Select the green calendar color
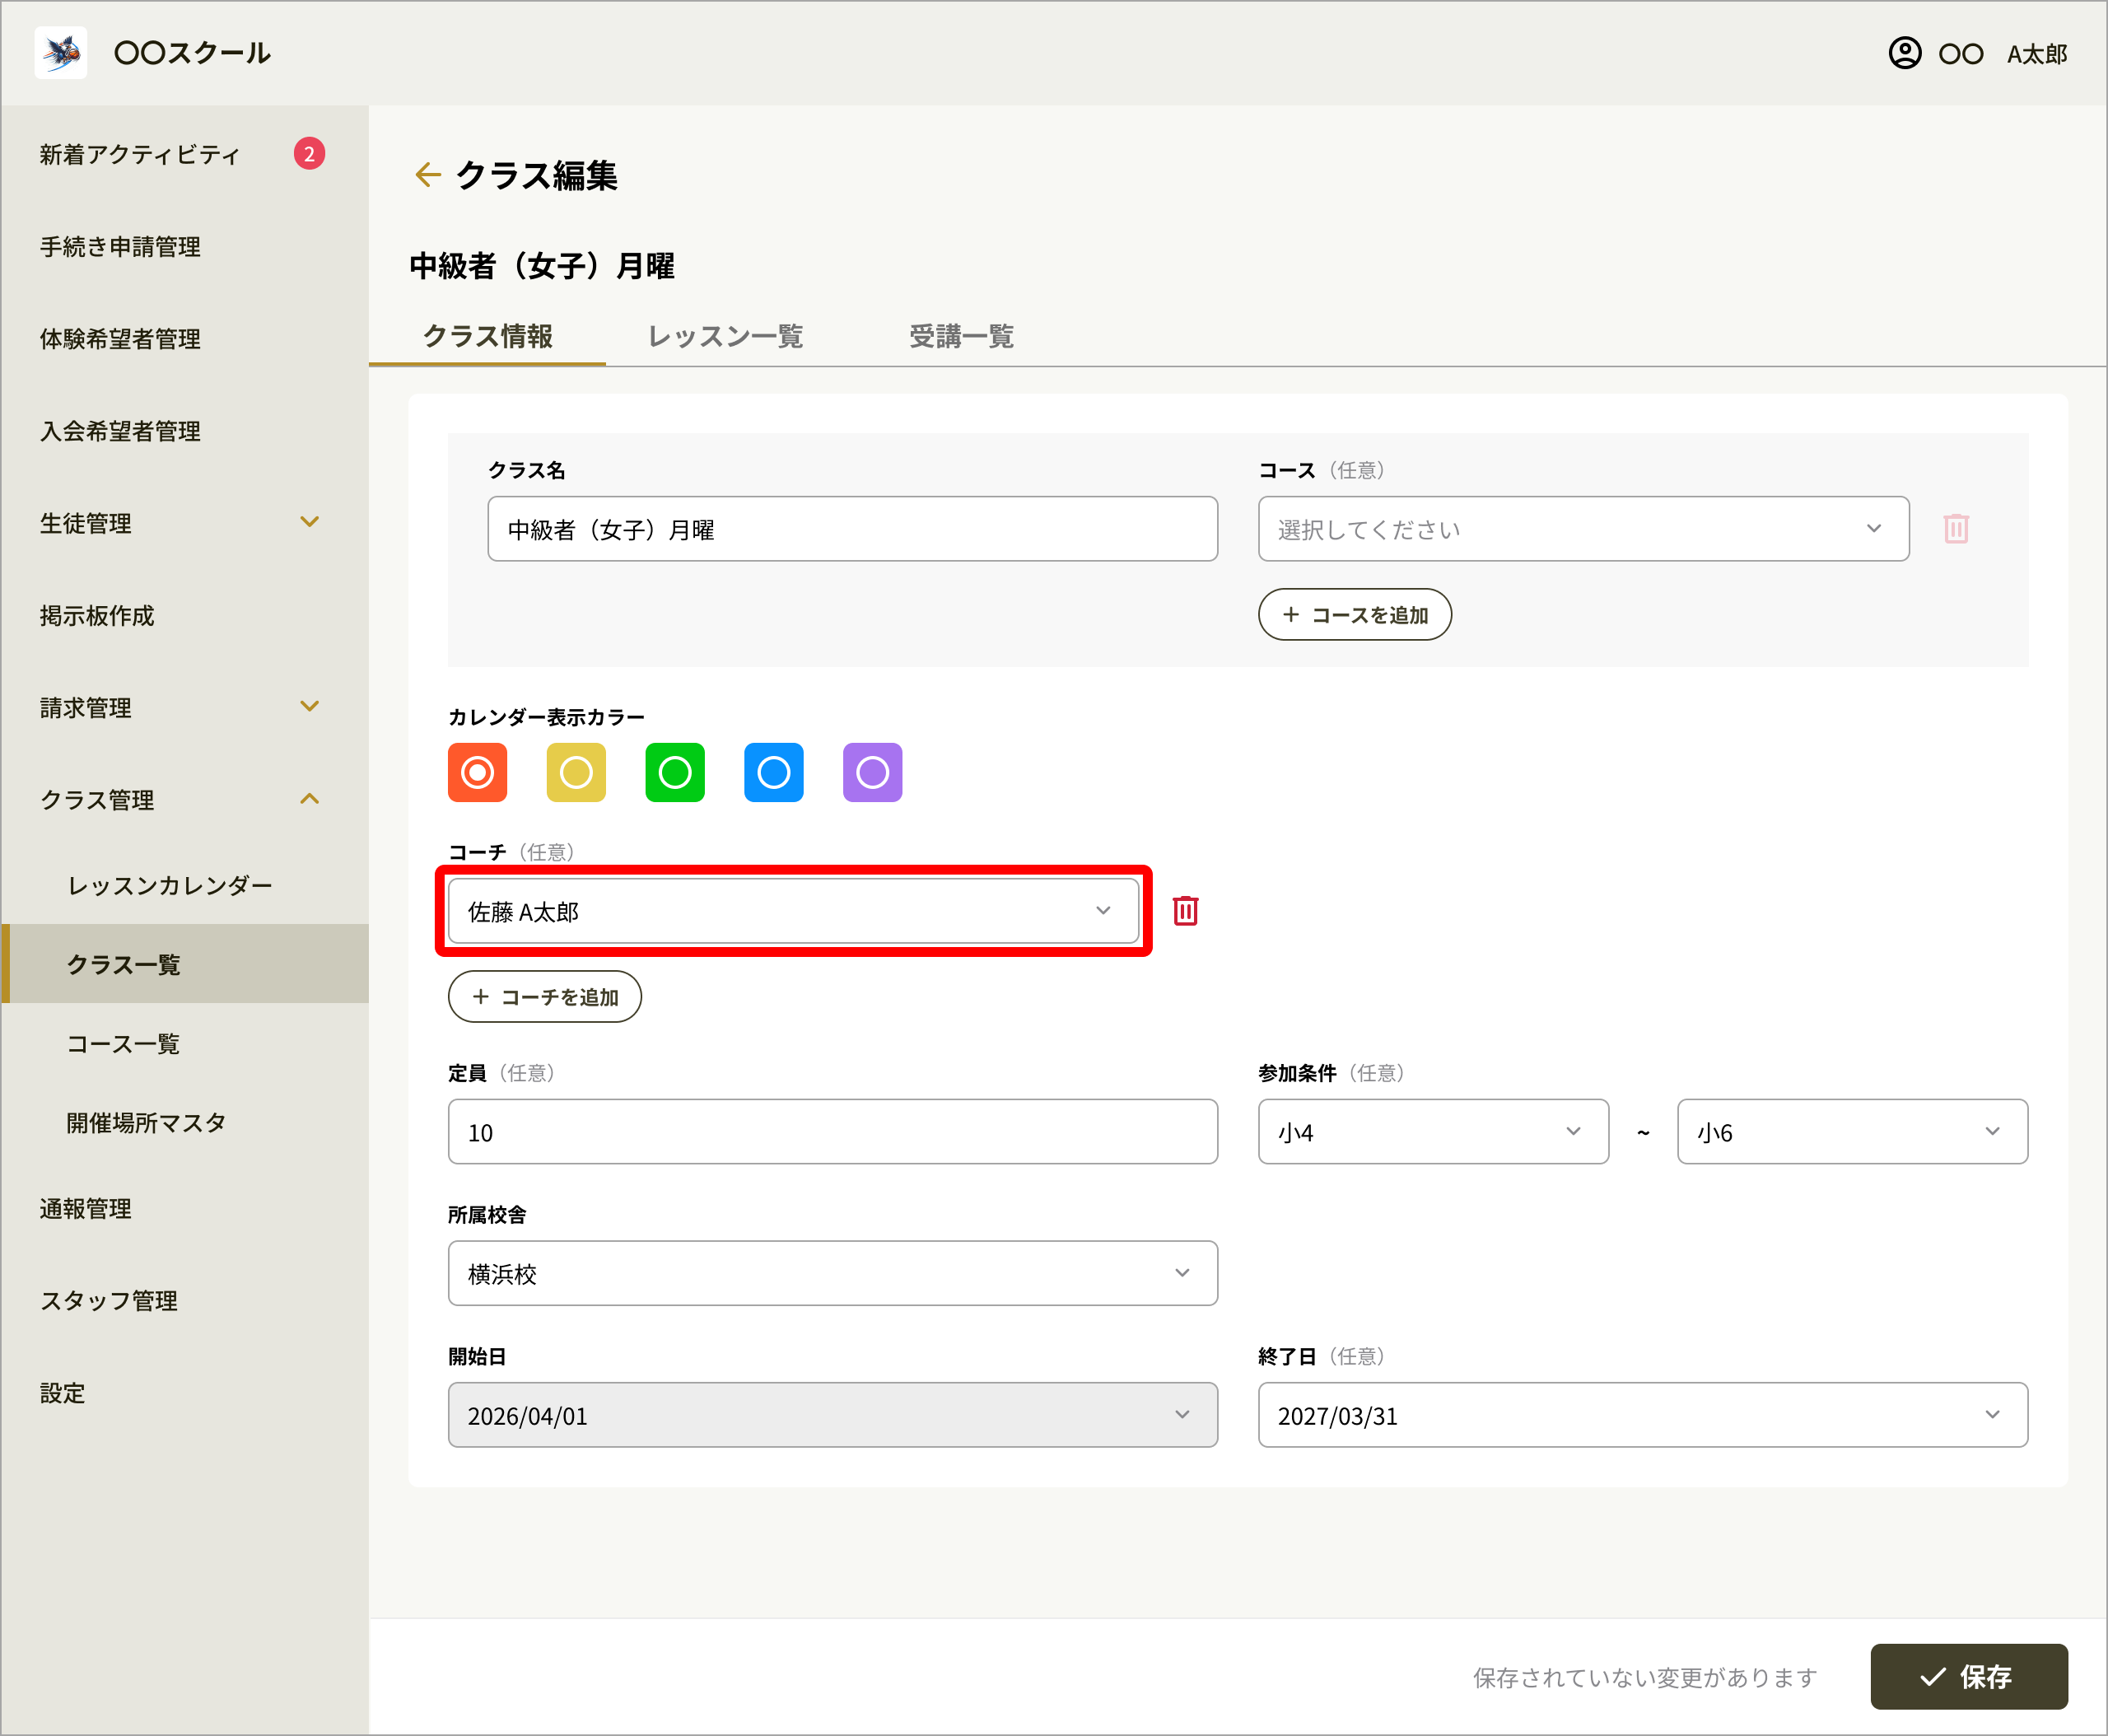Viewport: 2108px width, 1736px height. [x=675, y=773]
